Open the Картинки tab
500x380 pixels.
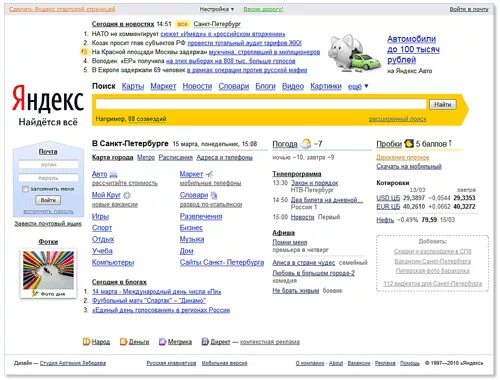[x=326, y=86]
